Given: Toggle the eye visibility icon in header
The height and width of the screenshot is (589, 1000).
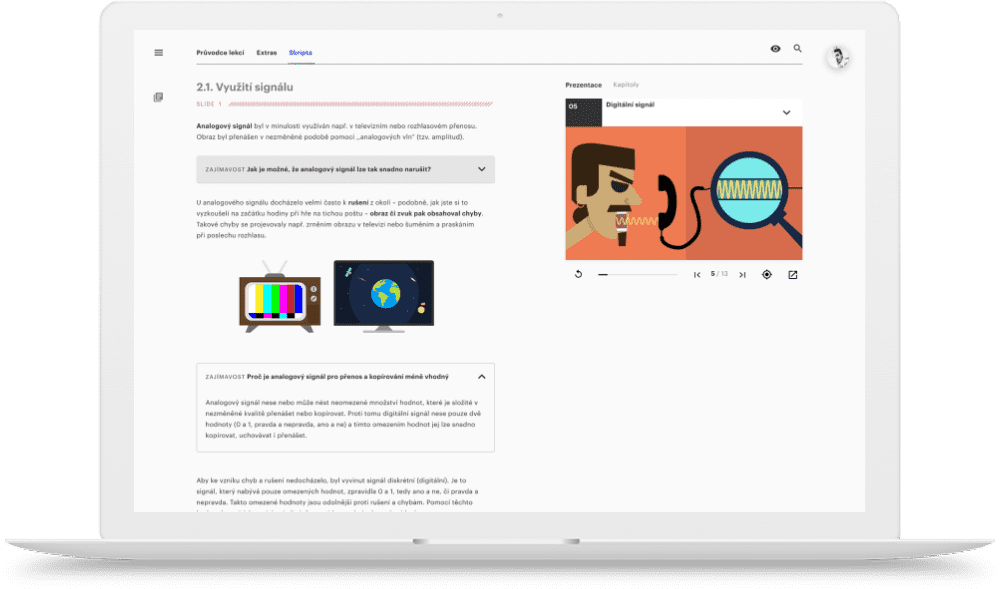Looking at the screenshot, I should [775, 48].
